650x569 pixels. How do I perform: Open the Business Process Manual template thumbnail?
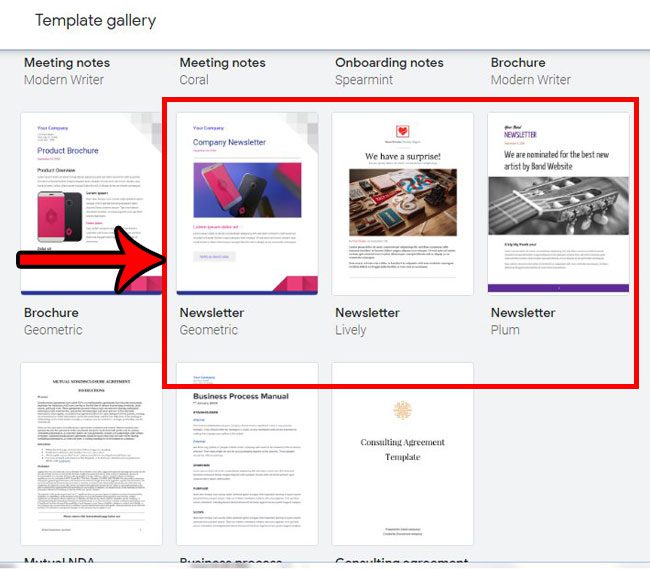pos(247,454)
